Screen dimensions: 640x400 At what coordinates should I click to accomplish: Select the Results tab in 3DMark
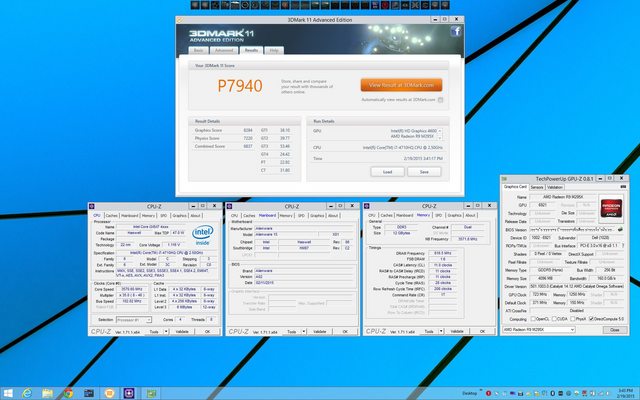pyautogui.click(x=251, y=50)
